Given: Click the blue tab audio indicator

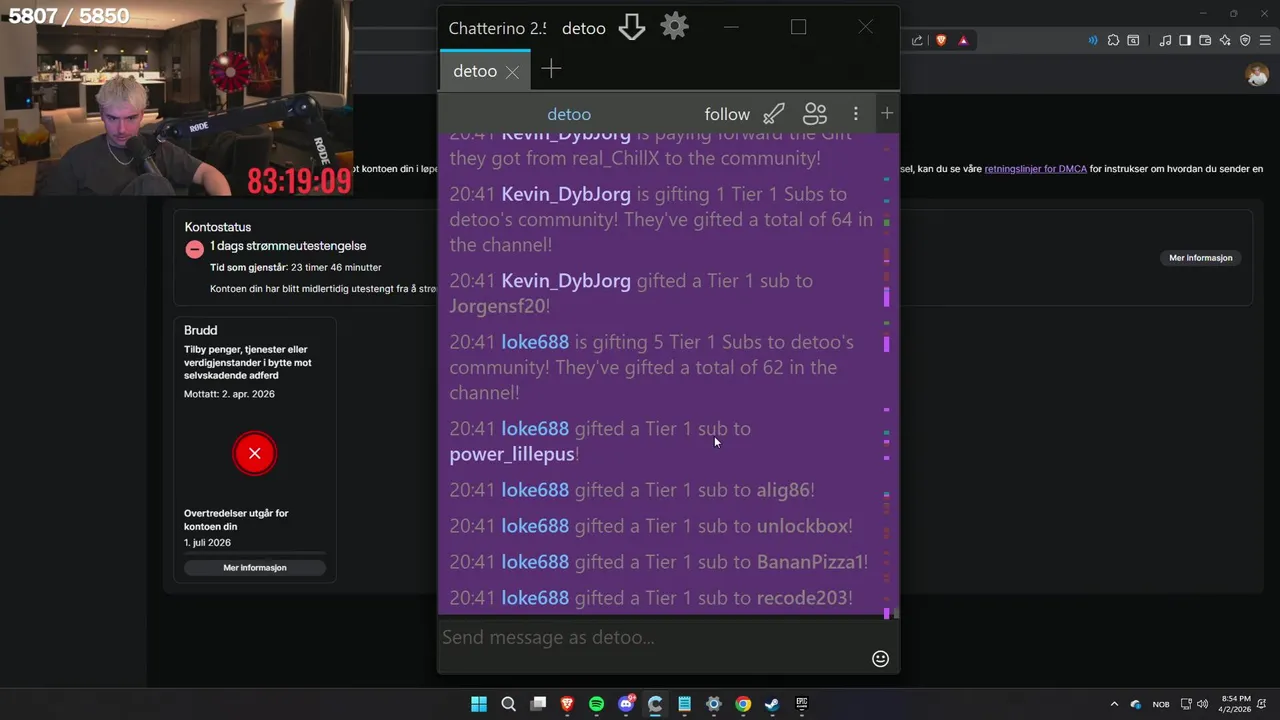Looking at the screenshot, I should point(1092,40).
